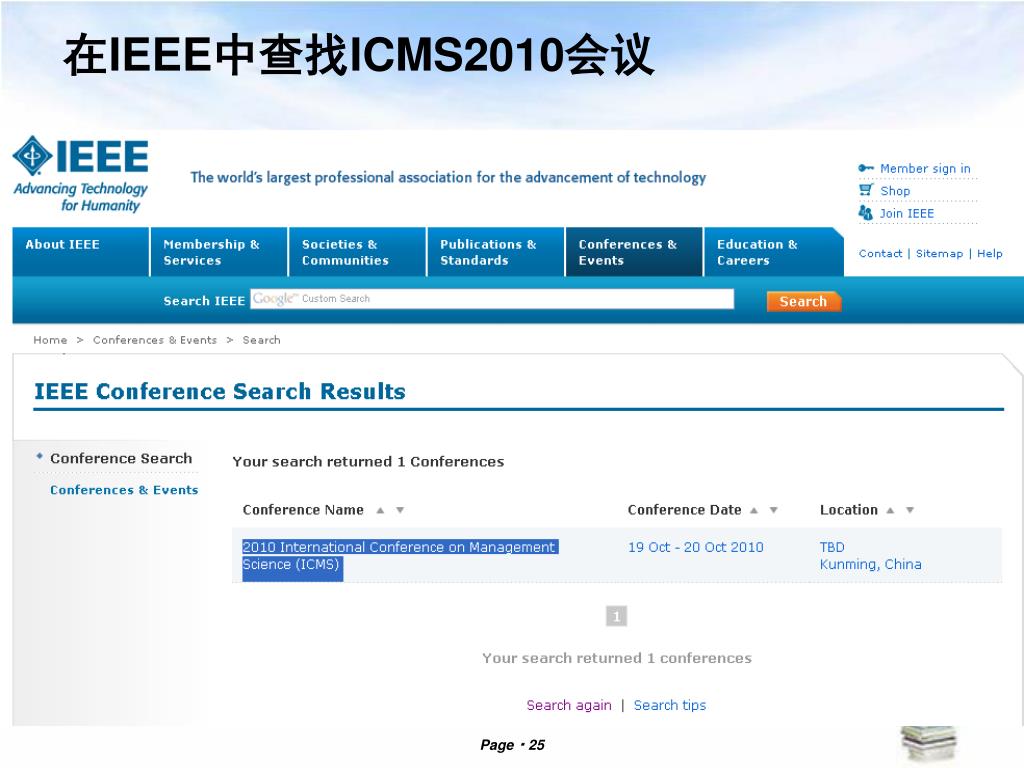Click the Member sign in key icon
Screen dimensions: 1024x768
click(x=866, y=168)
